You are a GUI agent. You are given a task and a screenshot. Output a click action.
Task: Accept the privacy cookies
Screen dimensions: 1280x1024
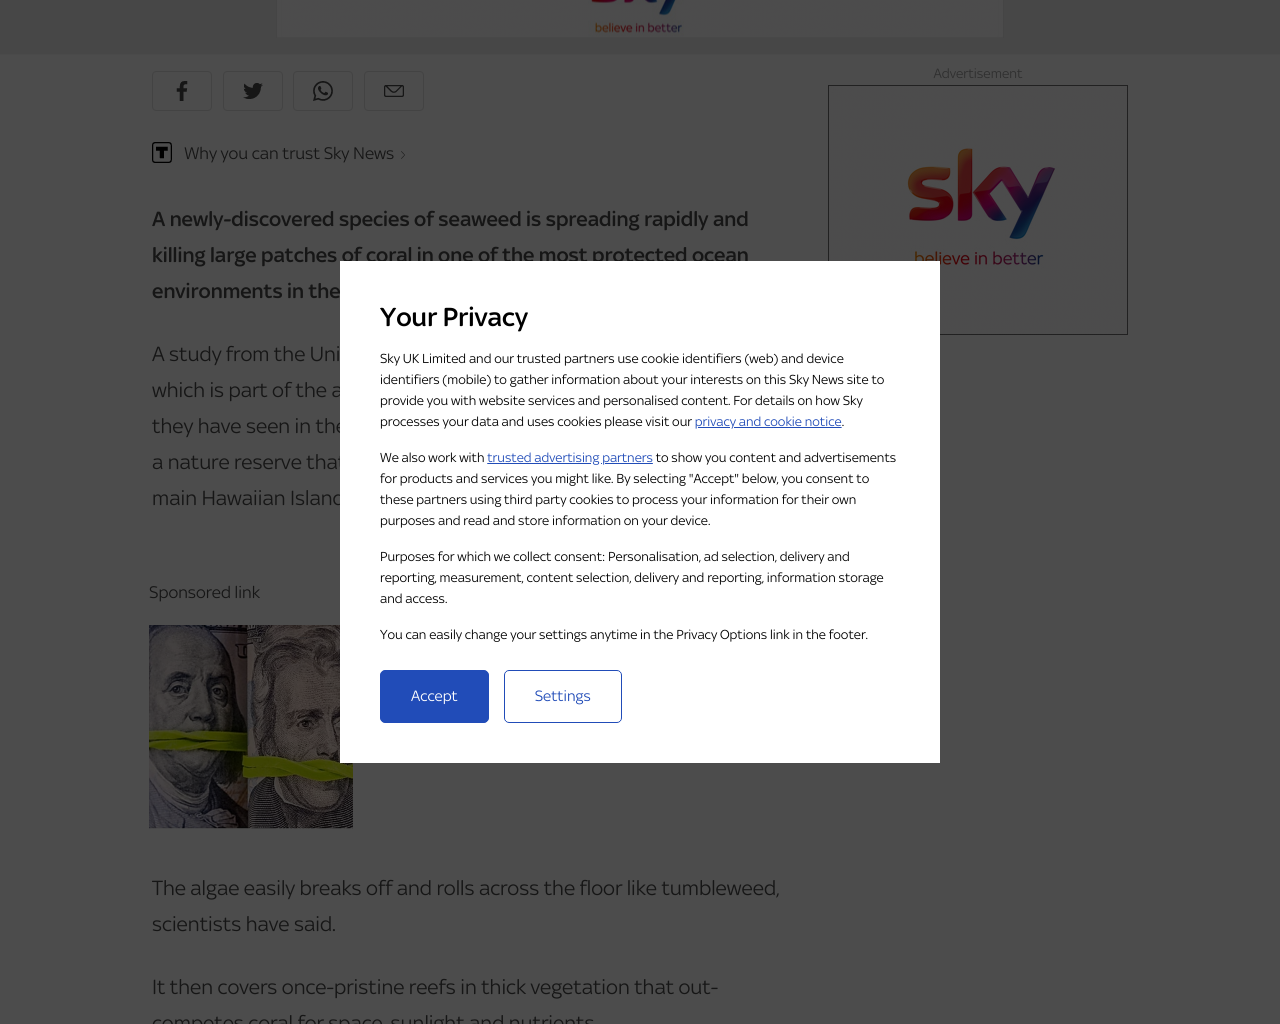434,696
